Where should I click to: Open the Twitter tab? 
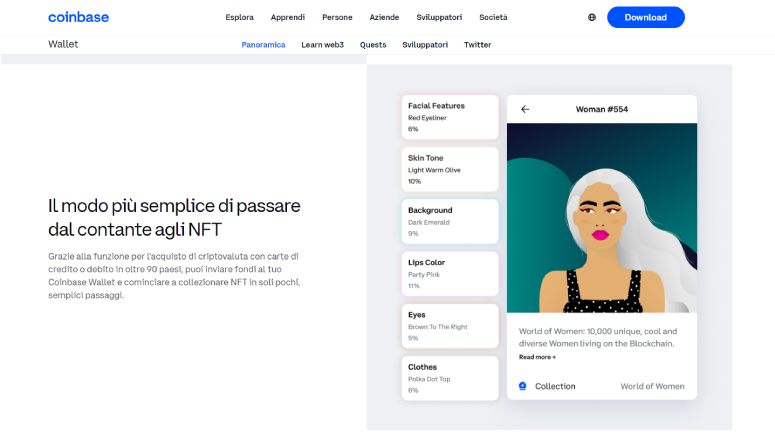tap(477, 44)
